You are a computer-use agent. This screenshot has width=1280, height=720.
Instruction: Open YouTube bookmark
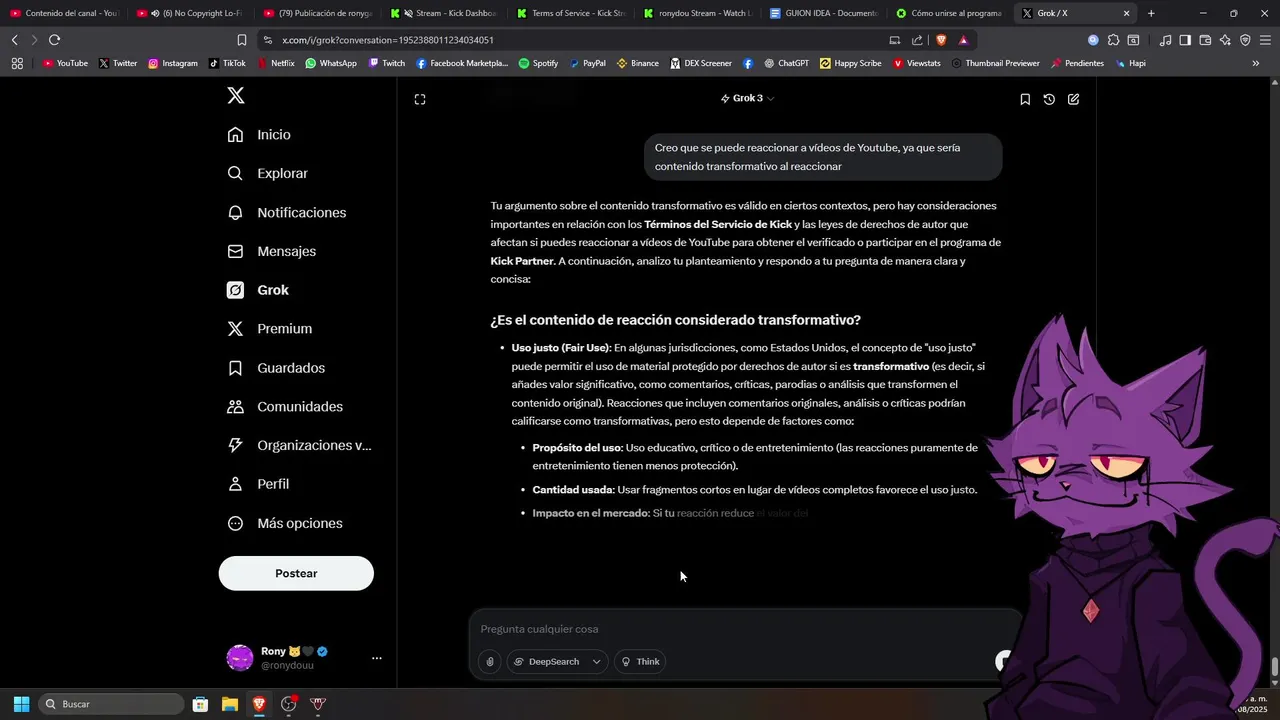(x=65, y=63)
